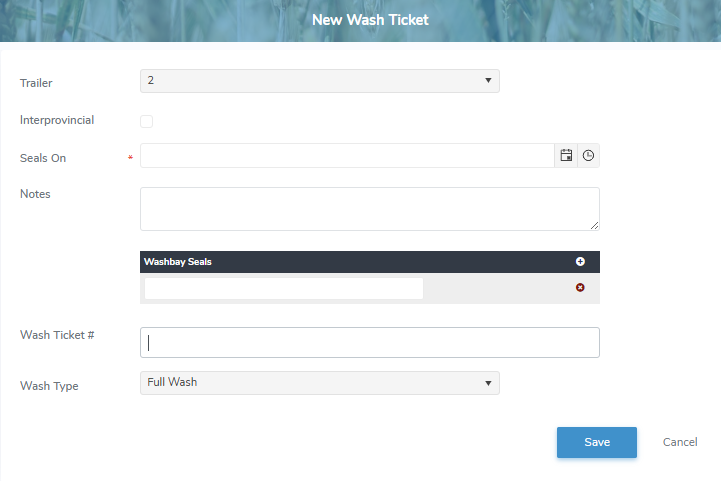721x481 pixels.
Task: Open the Wash Type dropdown
Action: pyautogui.click(x=319, y=382)
